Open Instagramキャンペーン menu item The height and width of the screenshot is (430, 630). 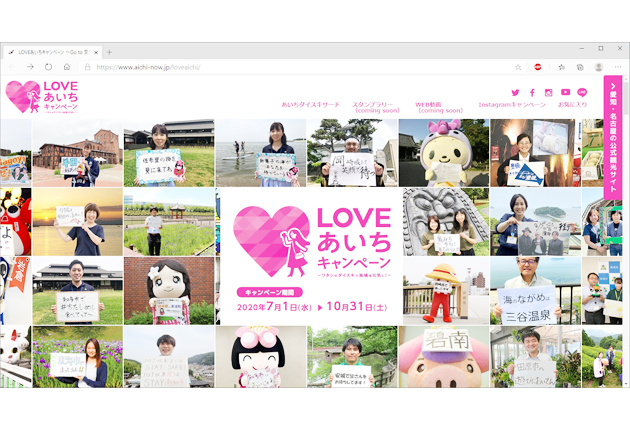coord(512,104)
